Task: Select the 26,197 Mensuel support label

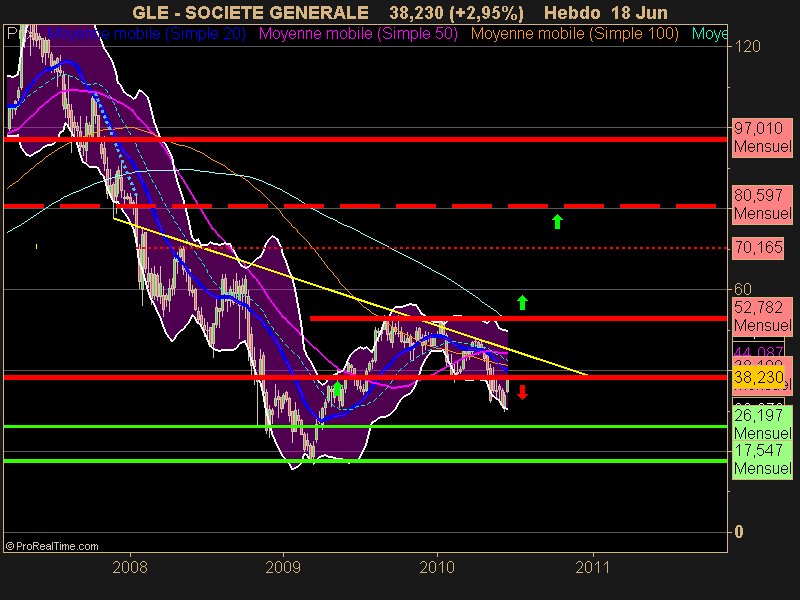Action: coord(762,424)
